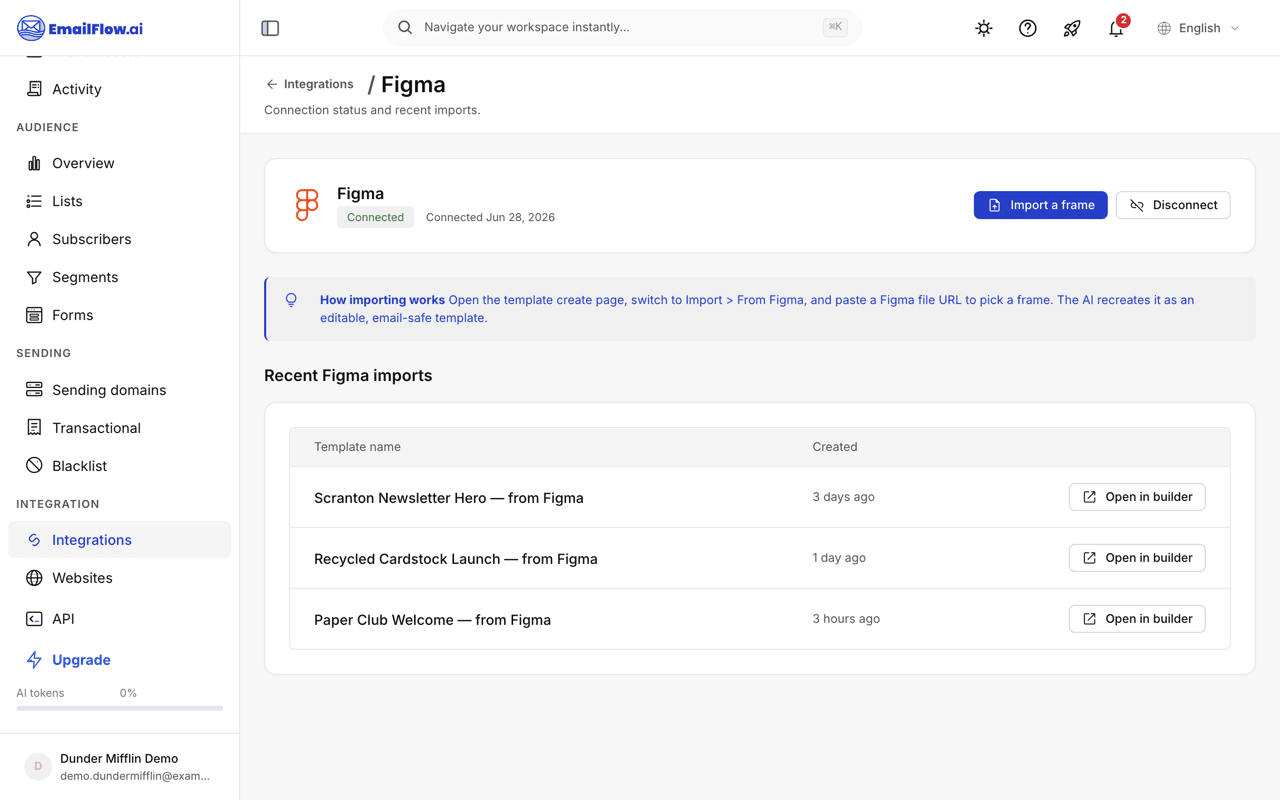Click the rocket icon in header
Screen dimensions: 1280x800
click(x=1072, y=28)
